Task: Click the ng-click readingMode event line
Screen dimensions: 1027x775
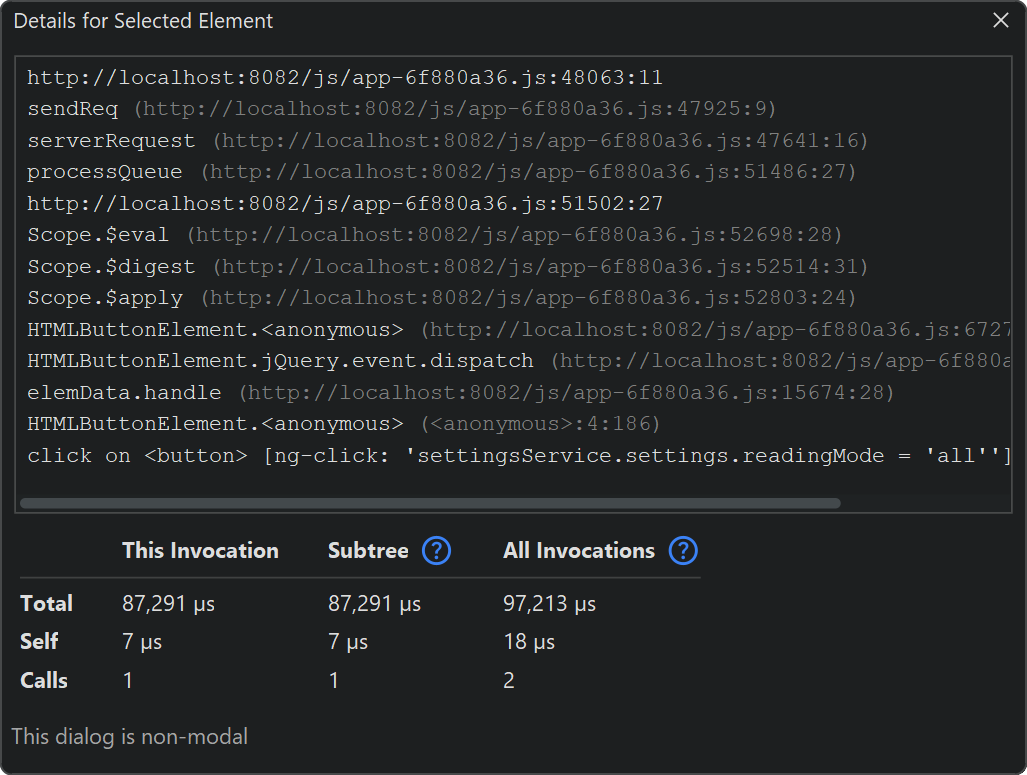Action: (x=519, y=456)
